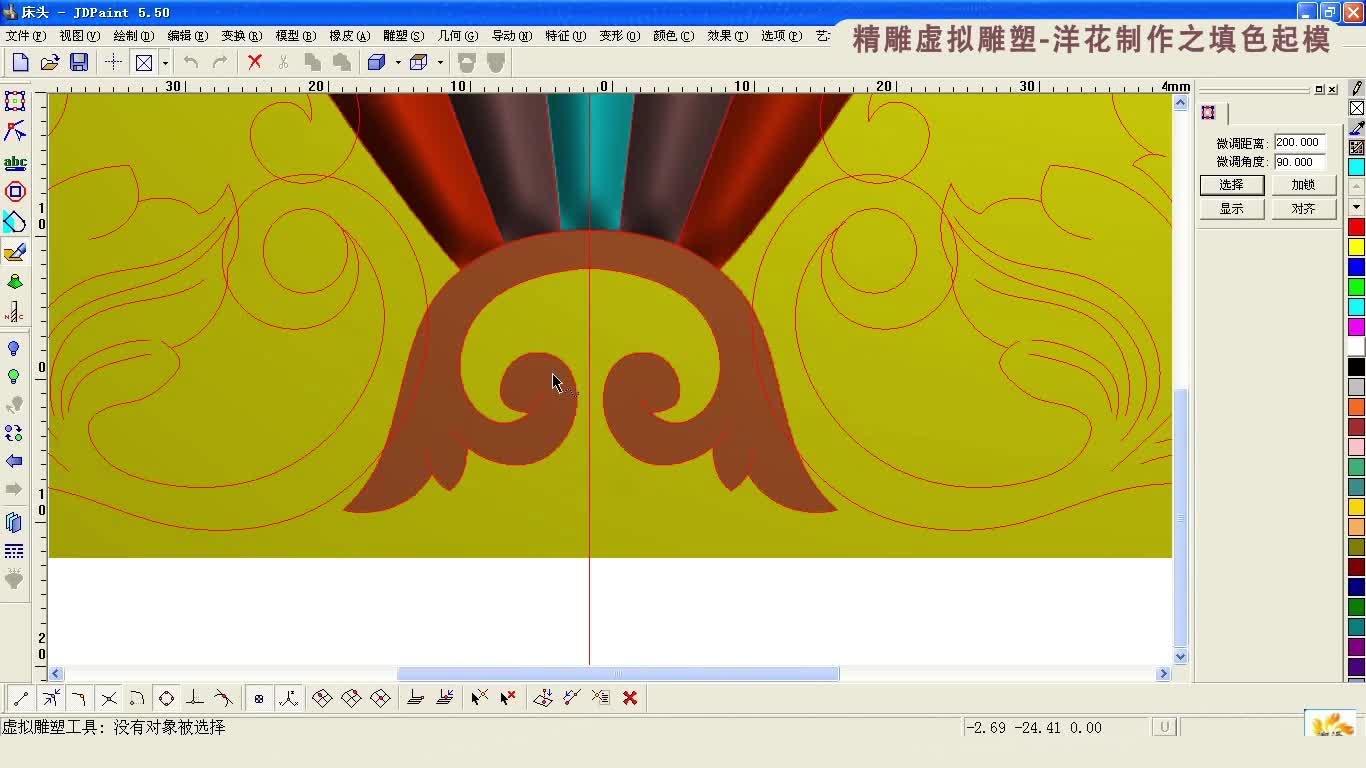
Task: Click the eyedropper color picker icon
Action: pyautogui.click(x=1357, y=128)
